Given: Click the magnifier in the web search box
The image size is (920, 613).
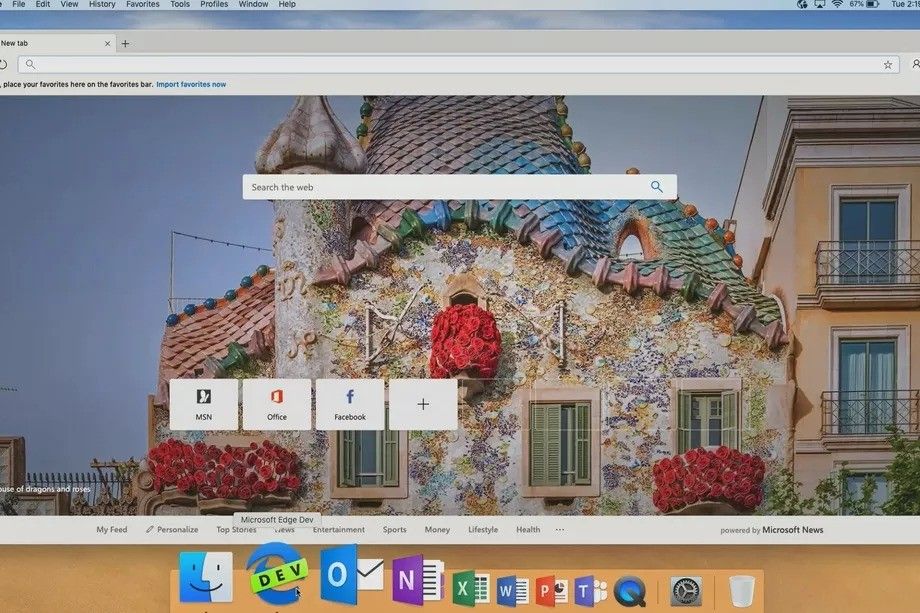Looking at the screenshot, I should tap(657, 186).
